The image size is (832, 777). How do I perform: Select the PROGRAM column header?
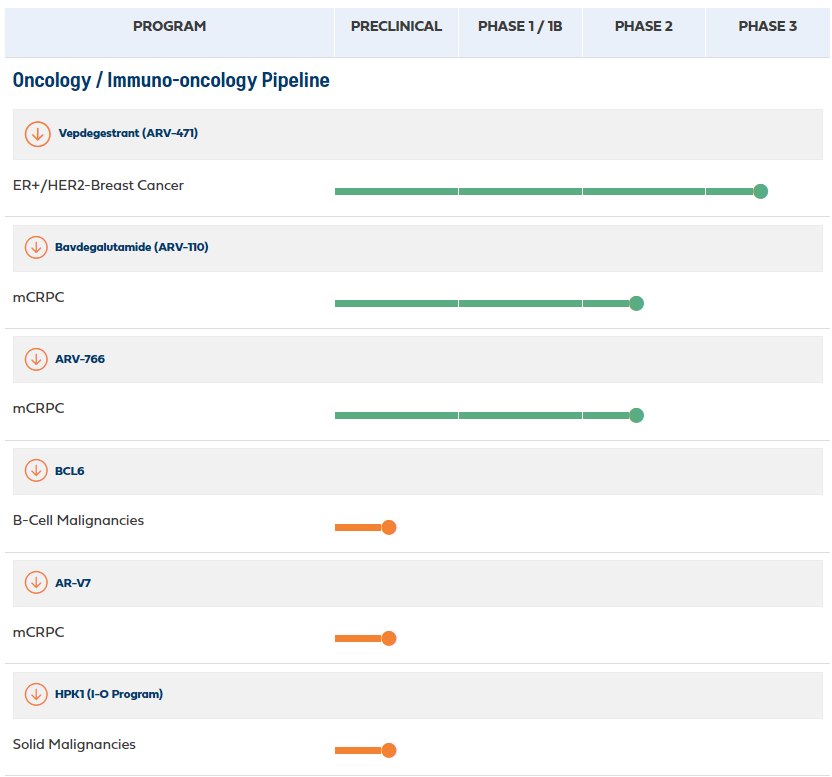(169, 27)
